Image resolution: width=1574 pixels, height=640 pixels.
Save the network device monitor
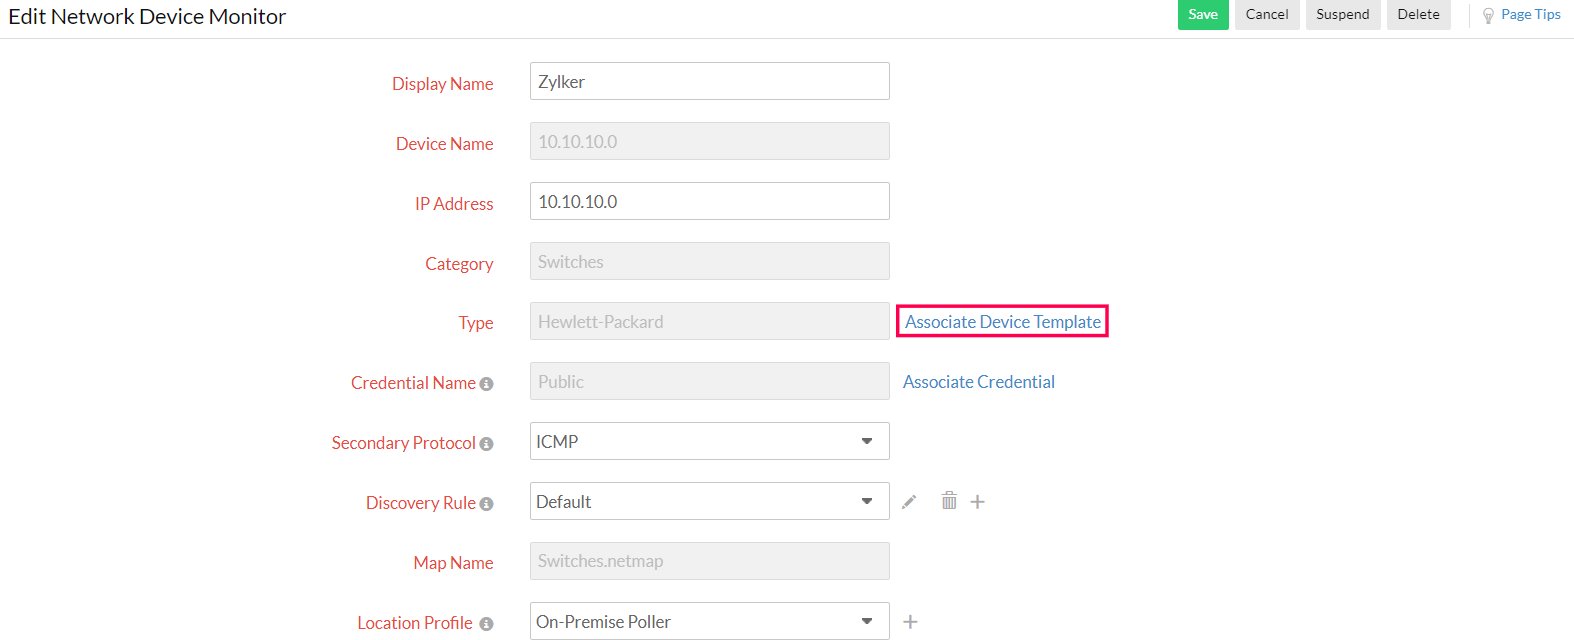tap(1203, 15)
